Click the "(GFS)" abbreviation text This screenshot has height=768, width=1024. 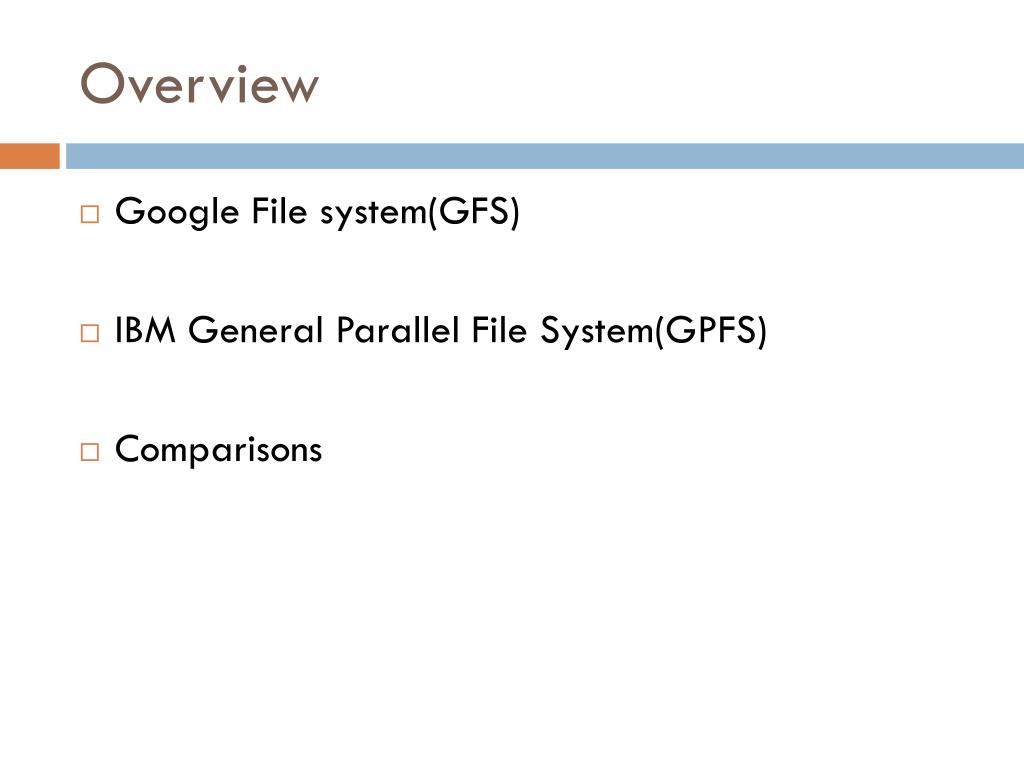point(474,212)
